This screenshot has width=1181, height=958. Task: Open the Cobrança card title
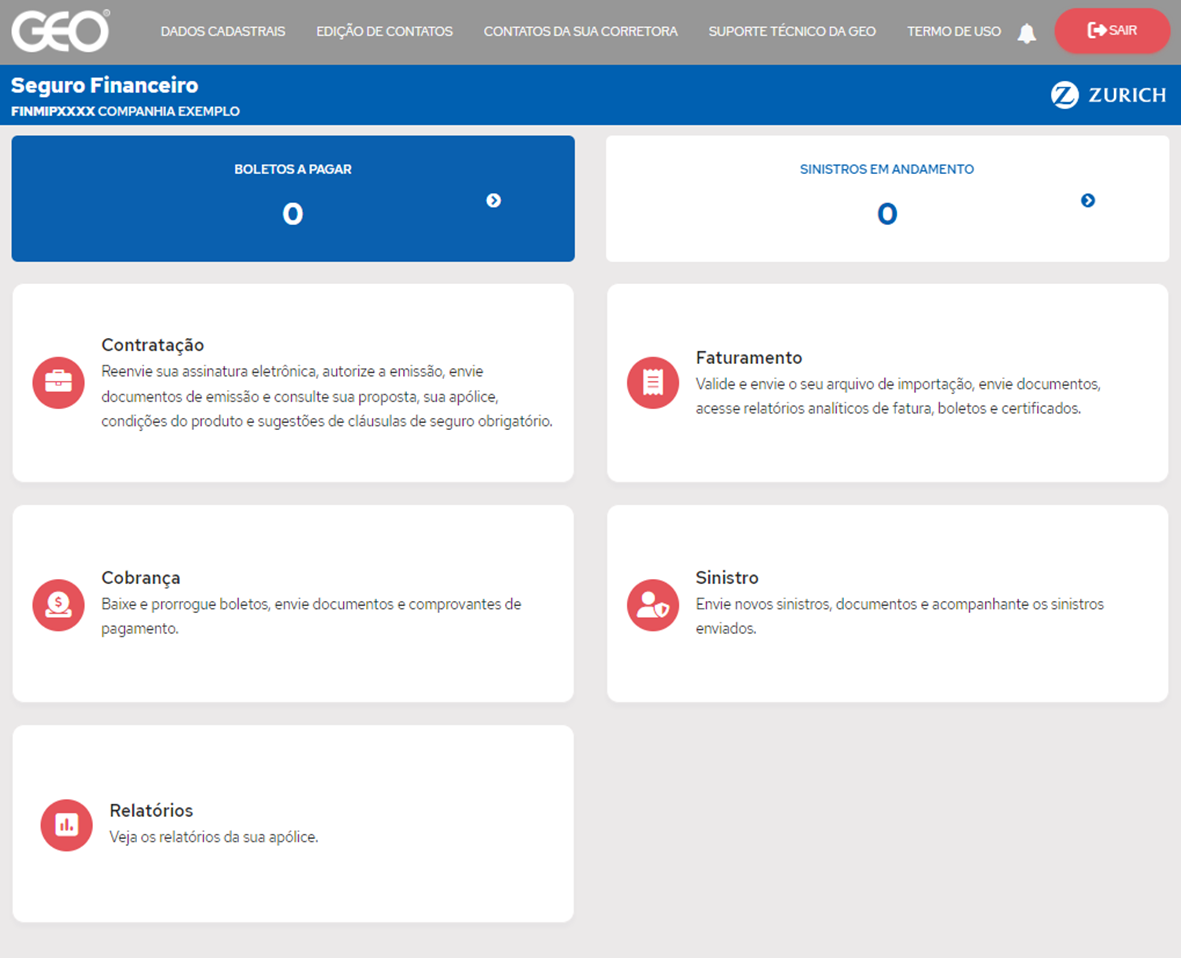tap(141, 578)
